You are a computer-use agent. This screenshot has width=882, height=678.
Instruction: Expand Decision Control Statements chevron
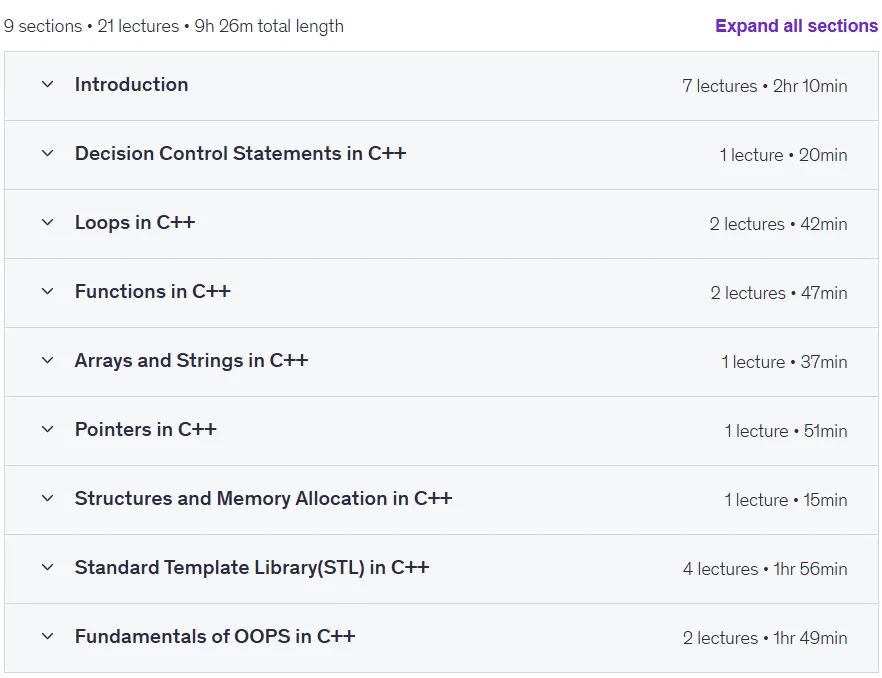click(x=48, y=154)
